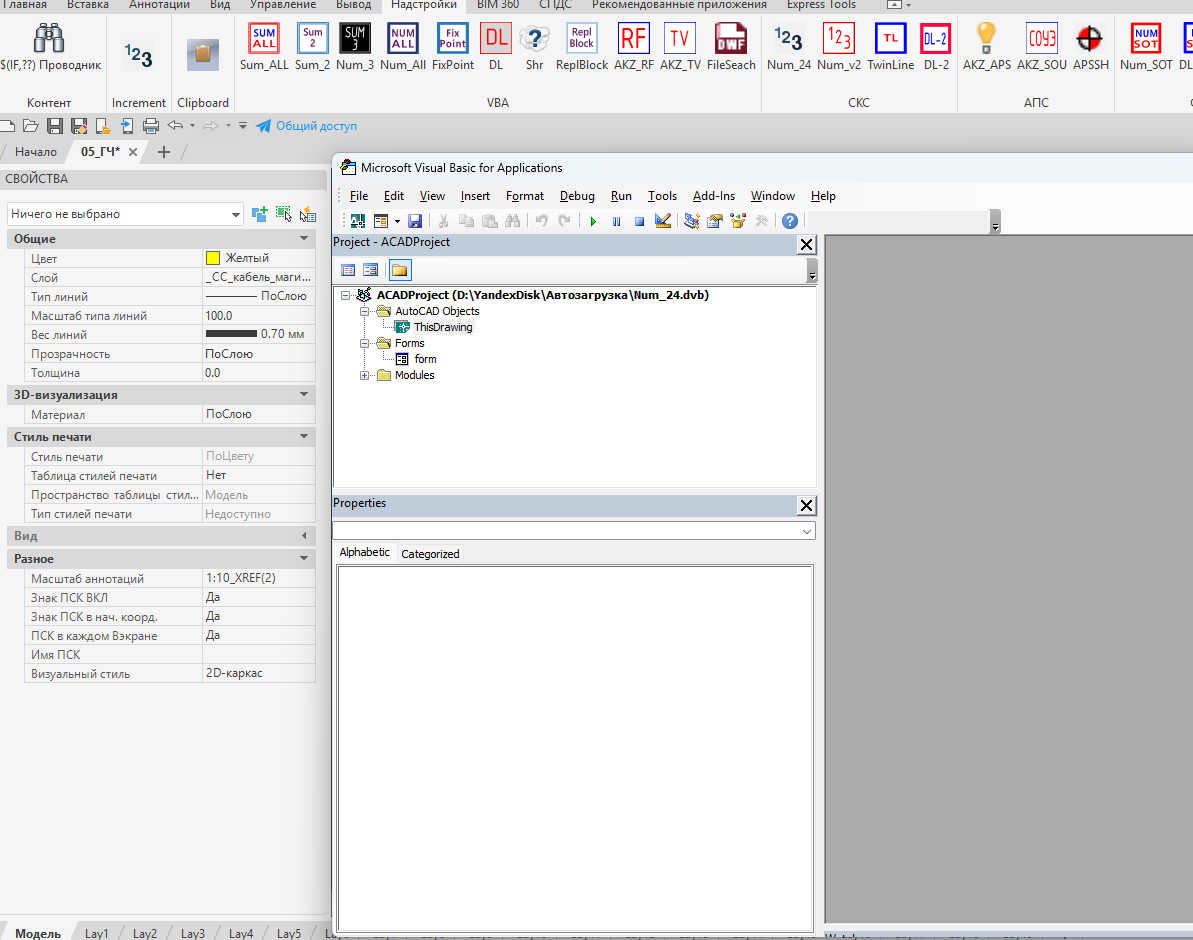Launch the Sum_ALL macro from the ribbon
Image resolution: width=1193 pixels, height=940 pixels.
click(x=263, y=37)
